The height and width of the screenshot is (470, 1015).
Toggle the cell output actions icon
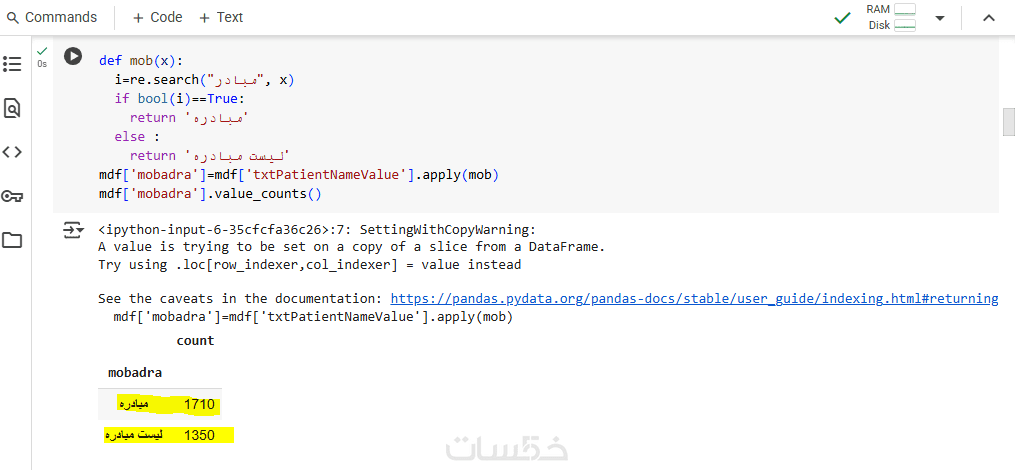(73, 231)
